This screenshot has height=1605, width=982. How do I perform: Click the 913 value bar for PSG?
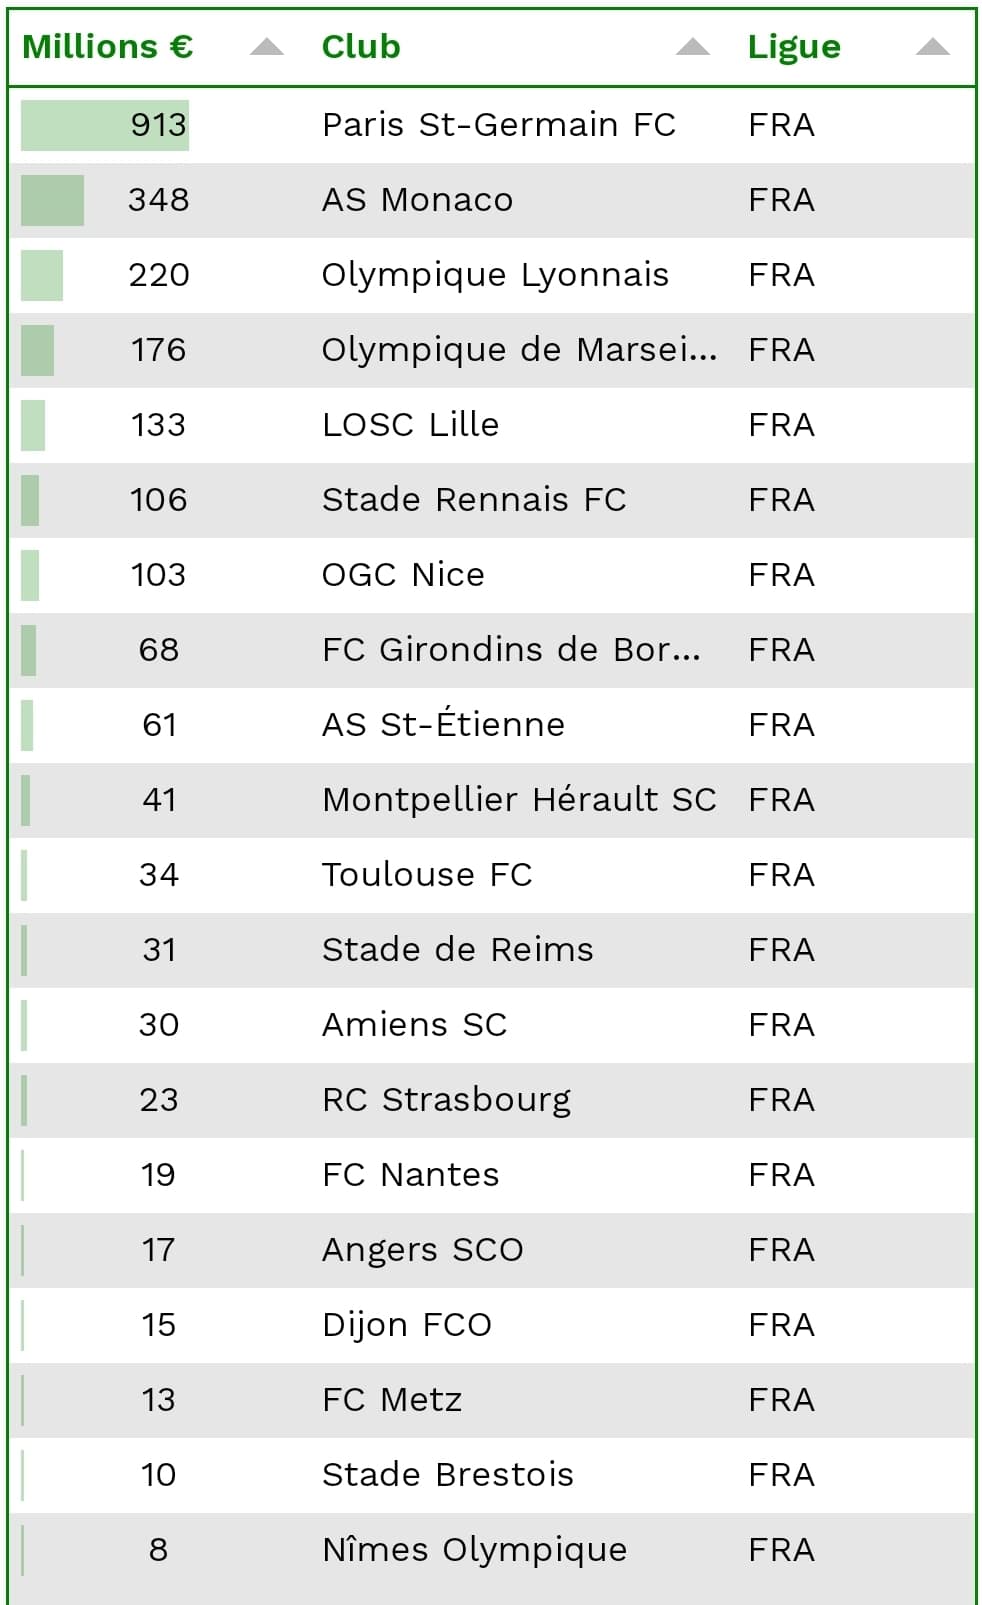pos(105,125)
